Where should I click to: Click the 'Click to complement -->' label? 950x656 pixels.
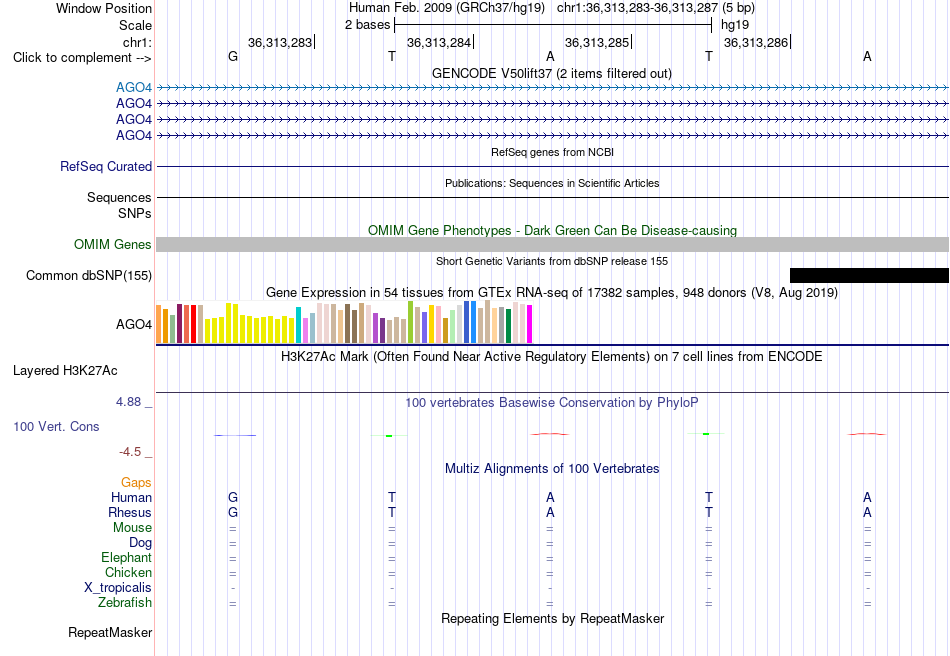click(x=82, y=58)
